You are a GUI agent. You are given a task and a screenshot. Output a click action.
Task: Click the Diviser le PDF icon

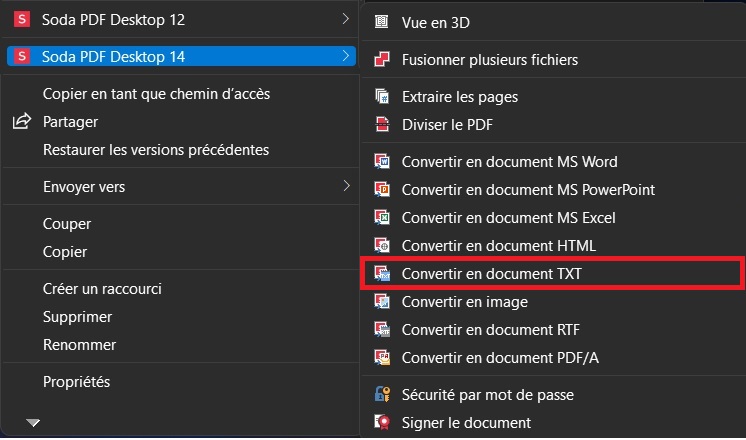point(382,125)
